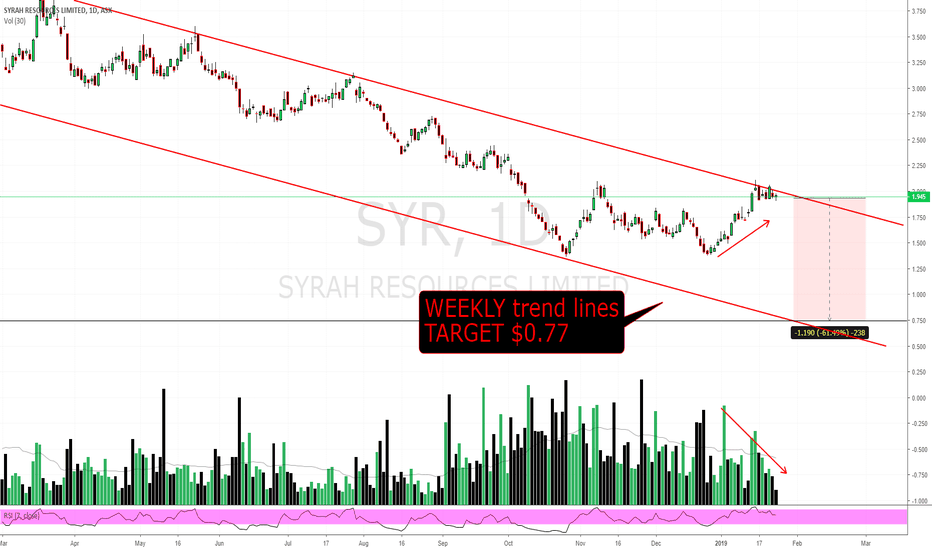Screen dimensions: 932x550
Task: Click the 0.250 price axis label
Action: pyautogui.click(x=918, y=372)
